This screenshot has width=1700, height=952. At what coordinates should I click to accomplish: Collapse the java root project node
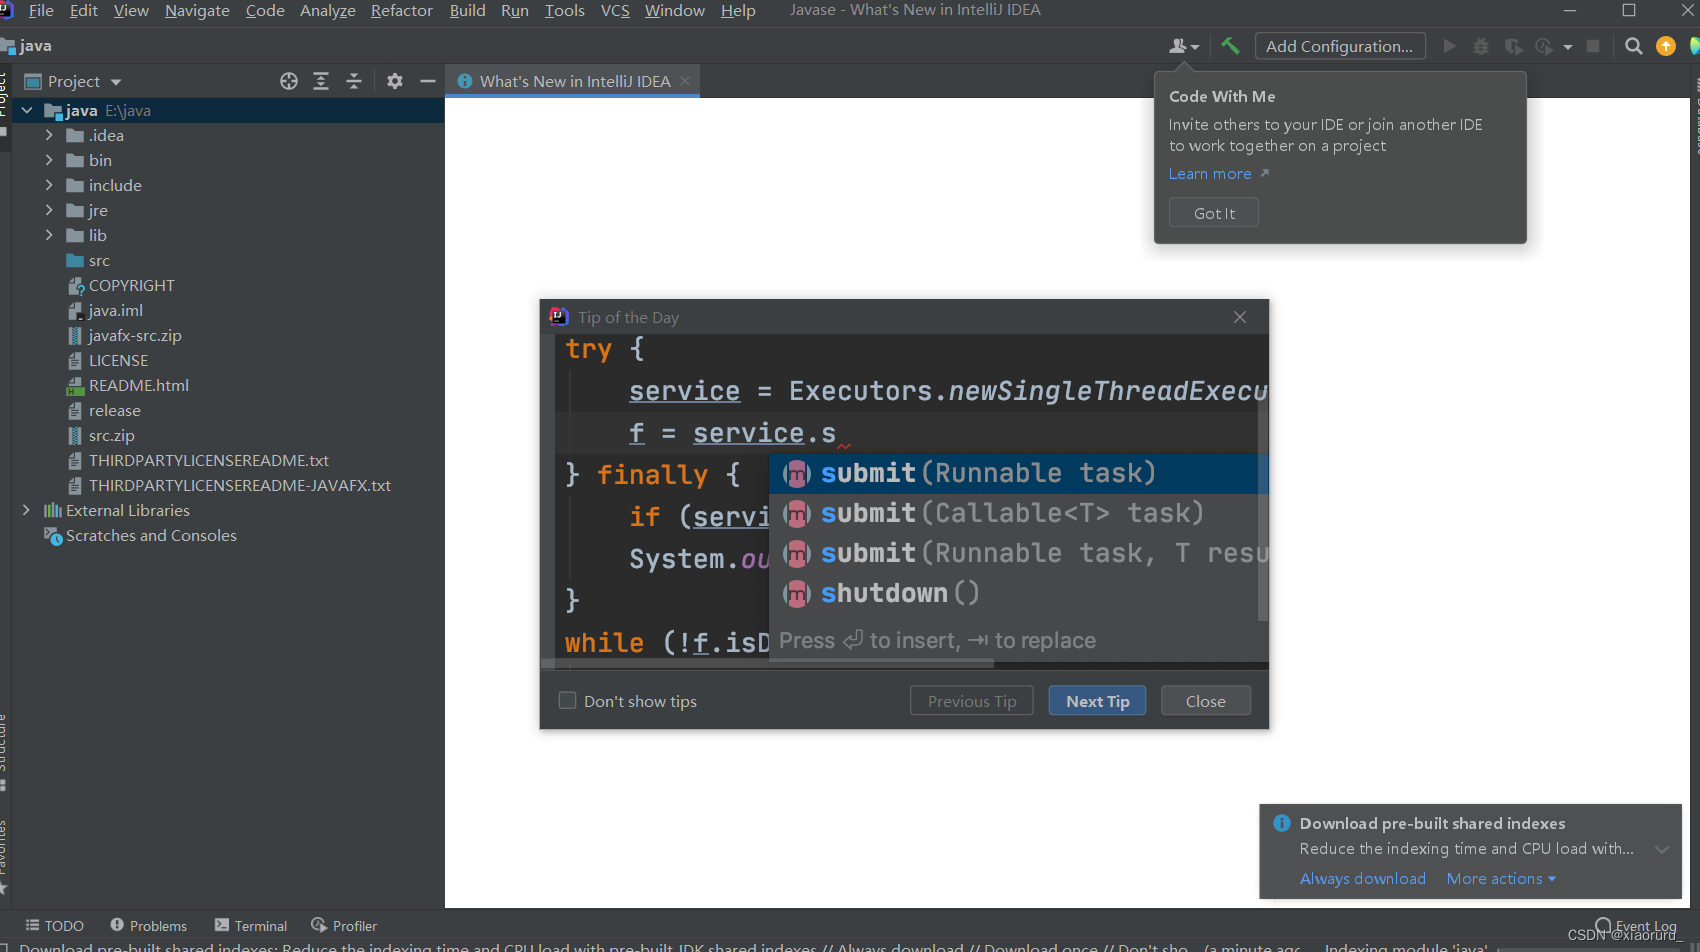coord(27,110)
